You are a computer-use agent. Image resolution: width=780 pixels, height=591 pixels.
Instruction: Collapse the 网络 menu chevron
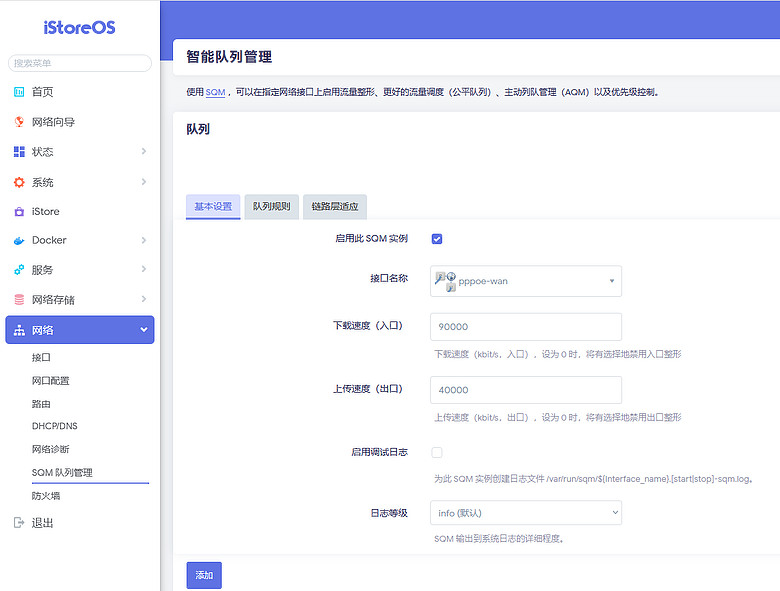point(144,329)
